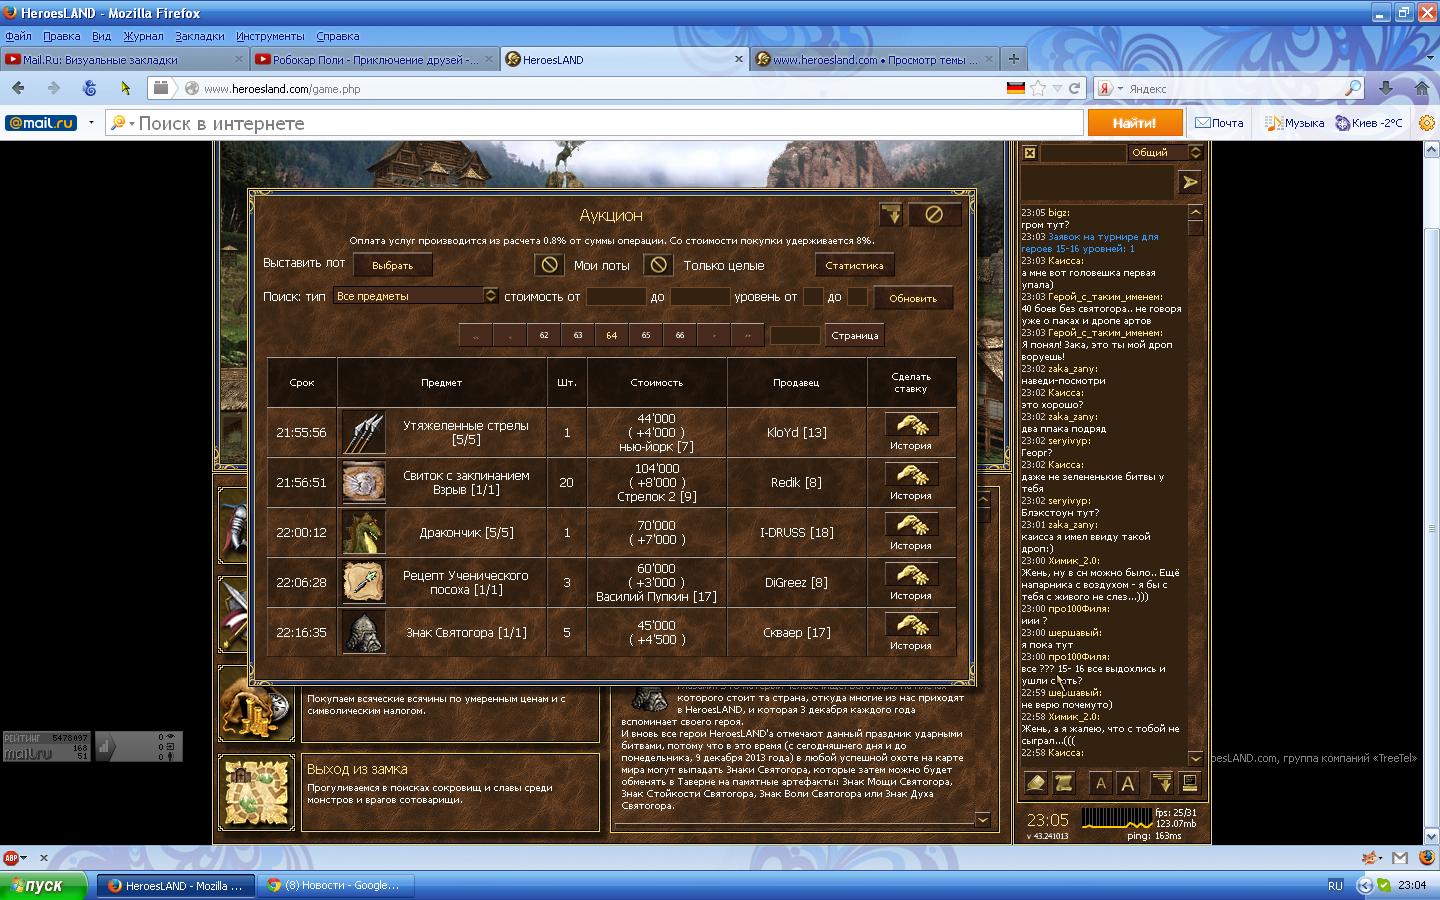Click the chat send arrow icon
The height and width of the screenshot is (900, 1440).
pos(1189,182)
